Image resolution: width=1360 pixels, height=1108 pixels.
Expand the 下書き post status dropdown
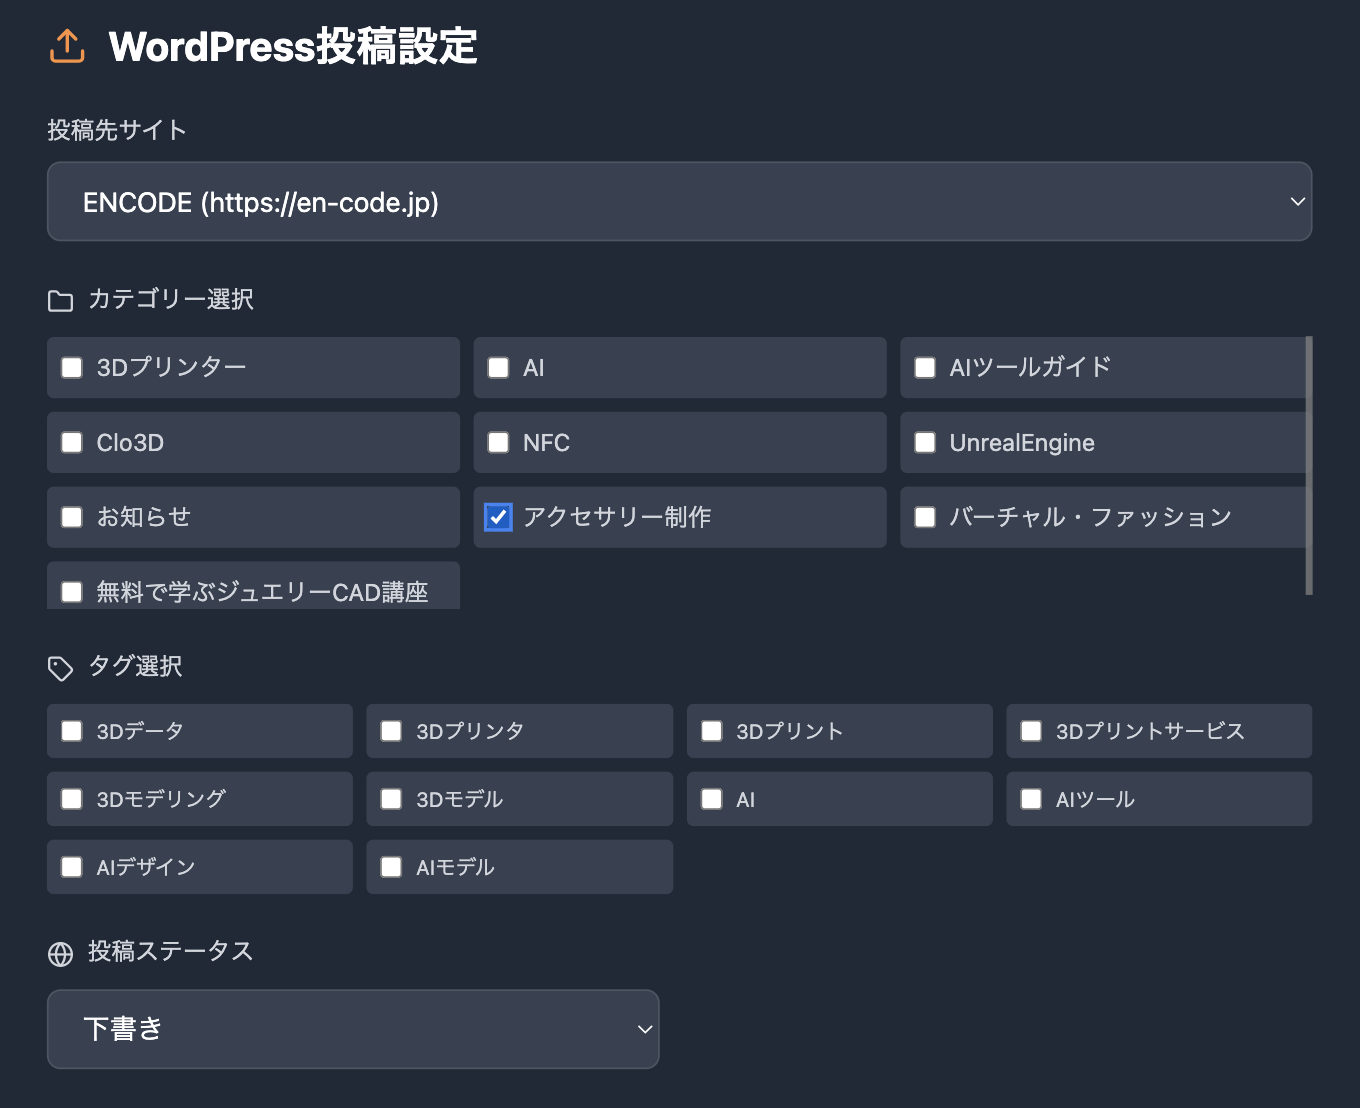click(x=353, y=1029)
